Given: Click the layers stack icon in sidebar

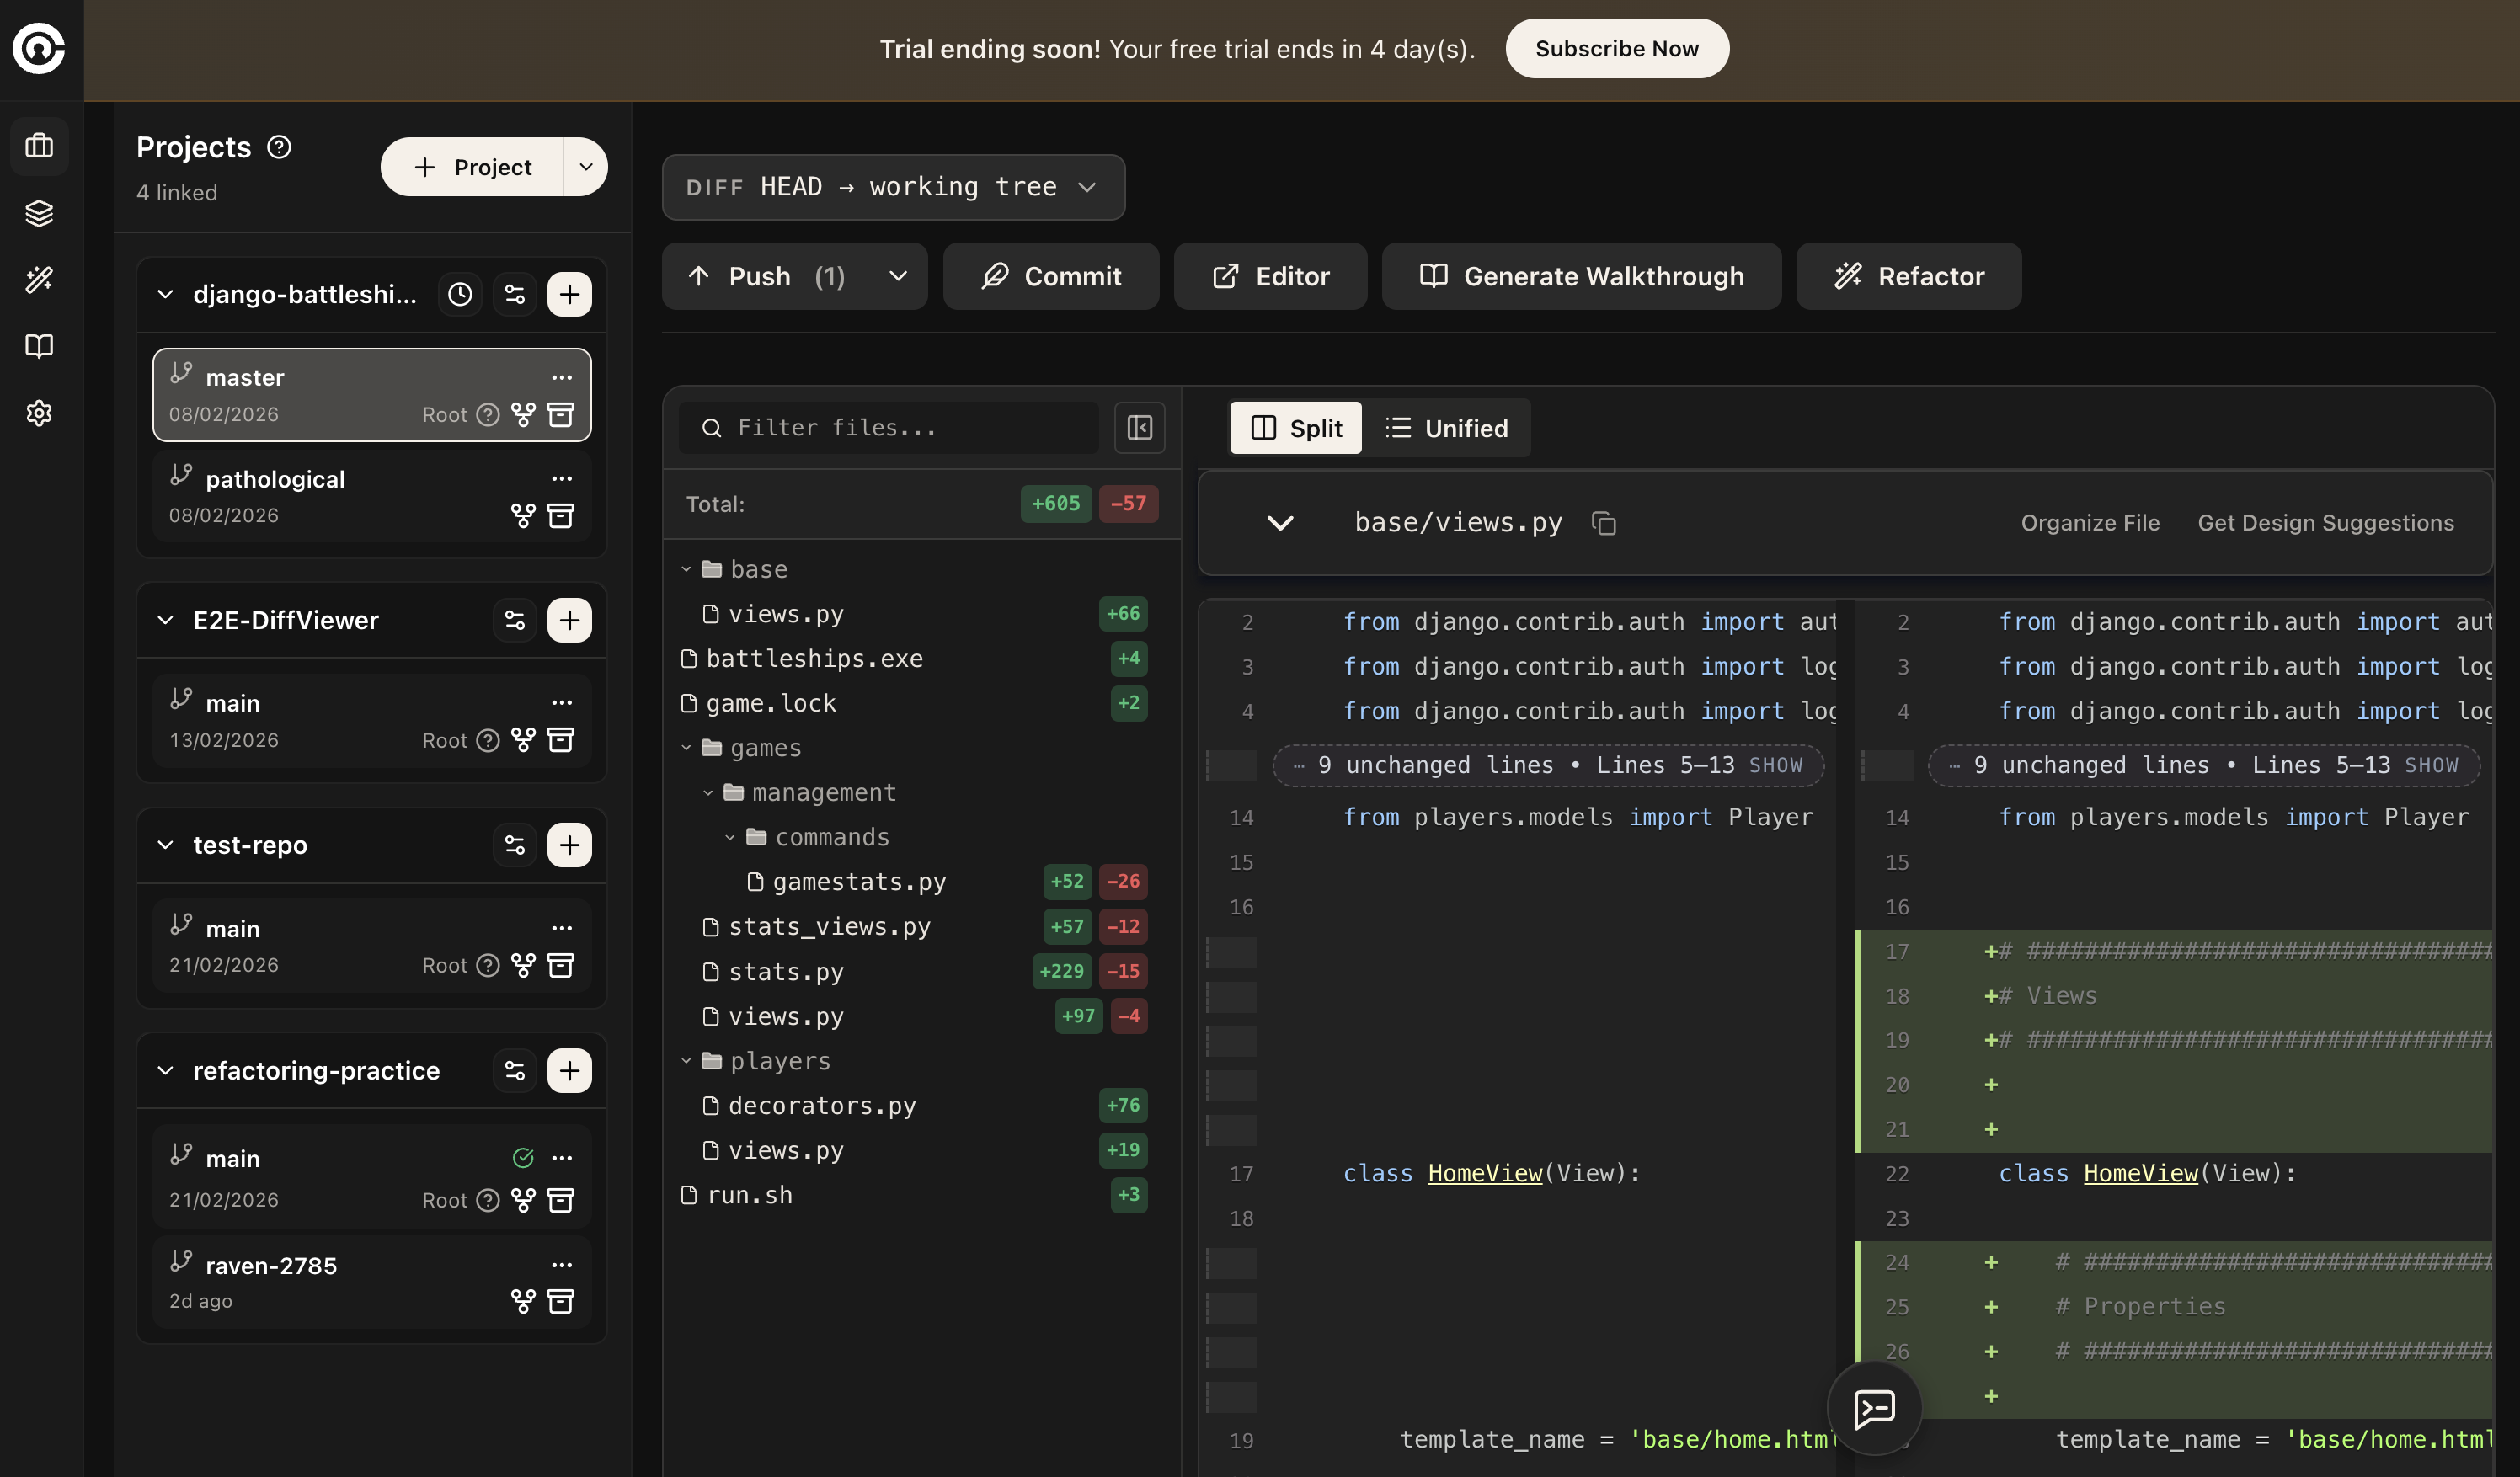Looking at the screenshot, I should coord(39,213).
